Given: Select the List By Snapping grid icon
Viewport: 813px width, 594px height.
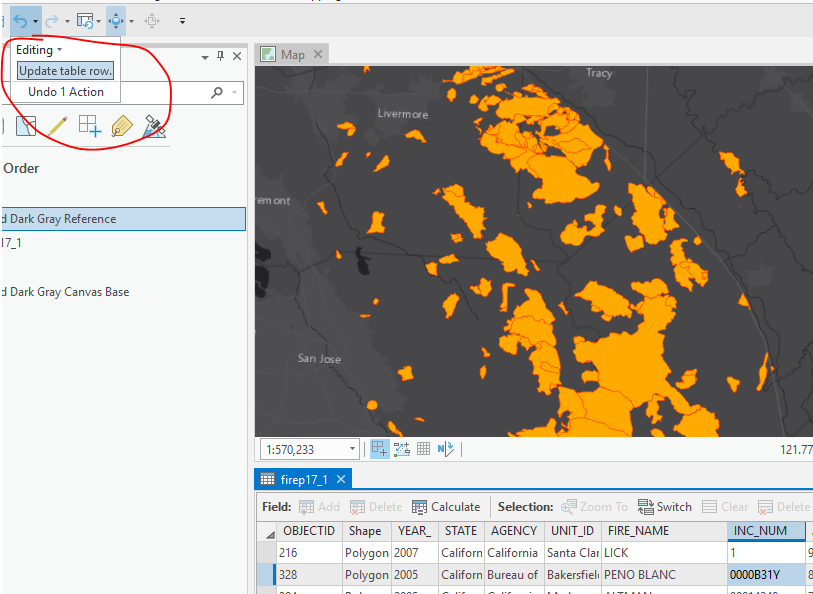Looking at the screenshot, I should click(x=90, y=125).
